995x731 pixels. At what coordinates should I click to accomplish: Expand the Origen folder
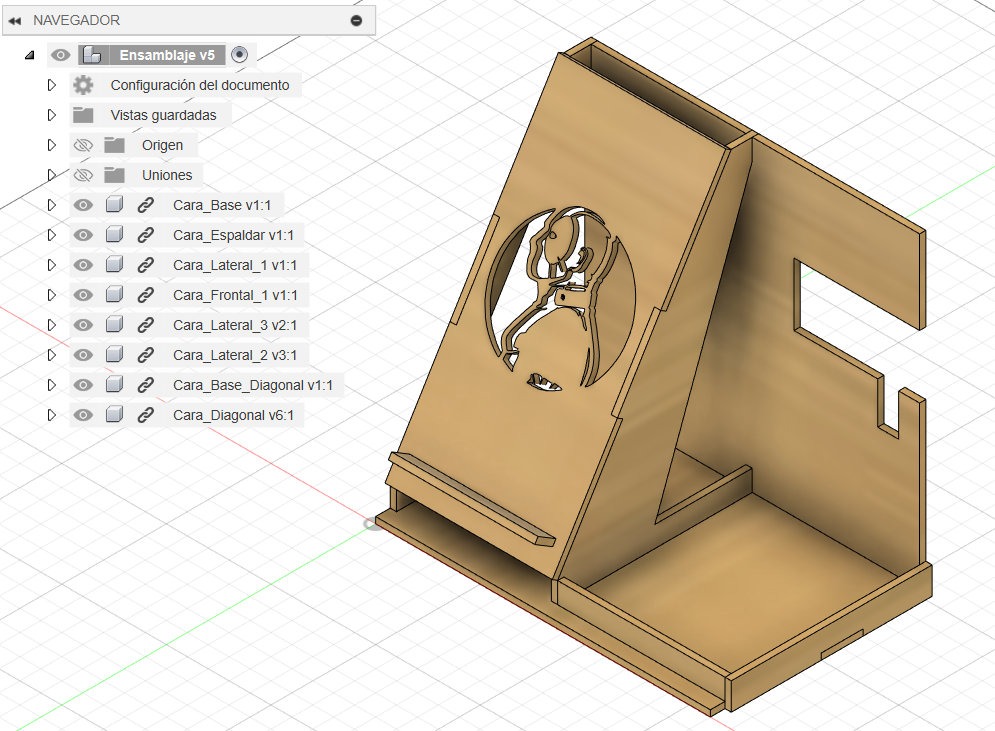(52, 145)
